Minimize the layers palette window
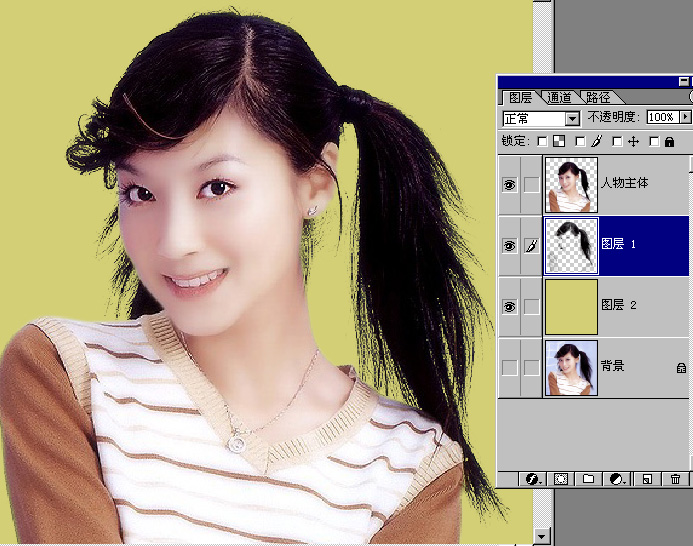 pyautogui.click(x=683, y=81)
